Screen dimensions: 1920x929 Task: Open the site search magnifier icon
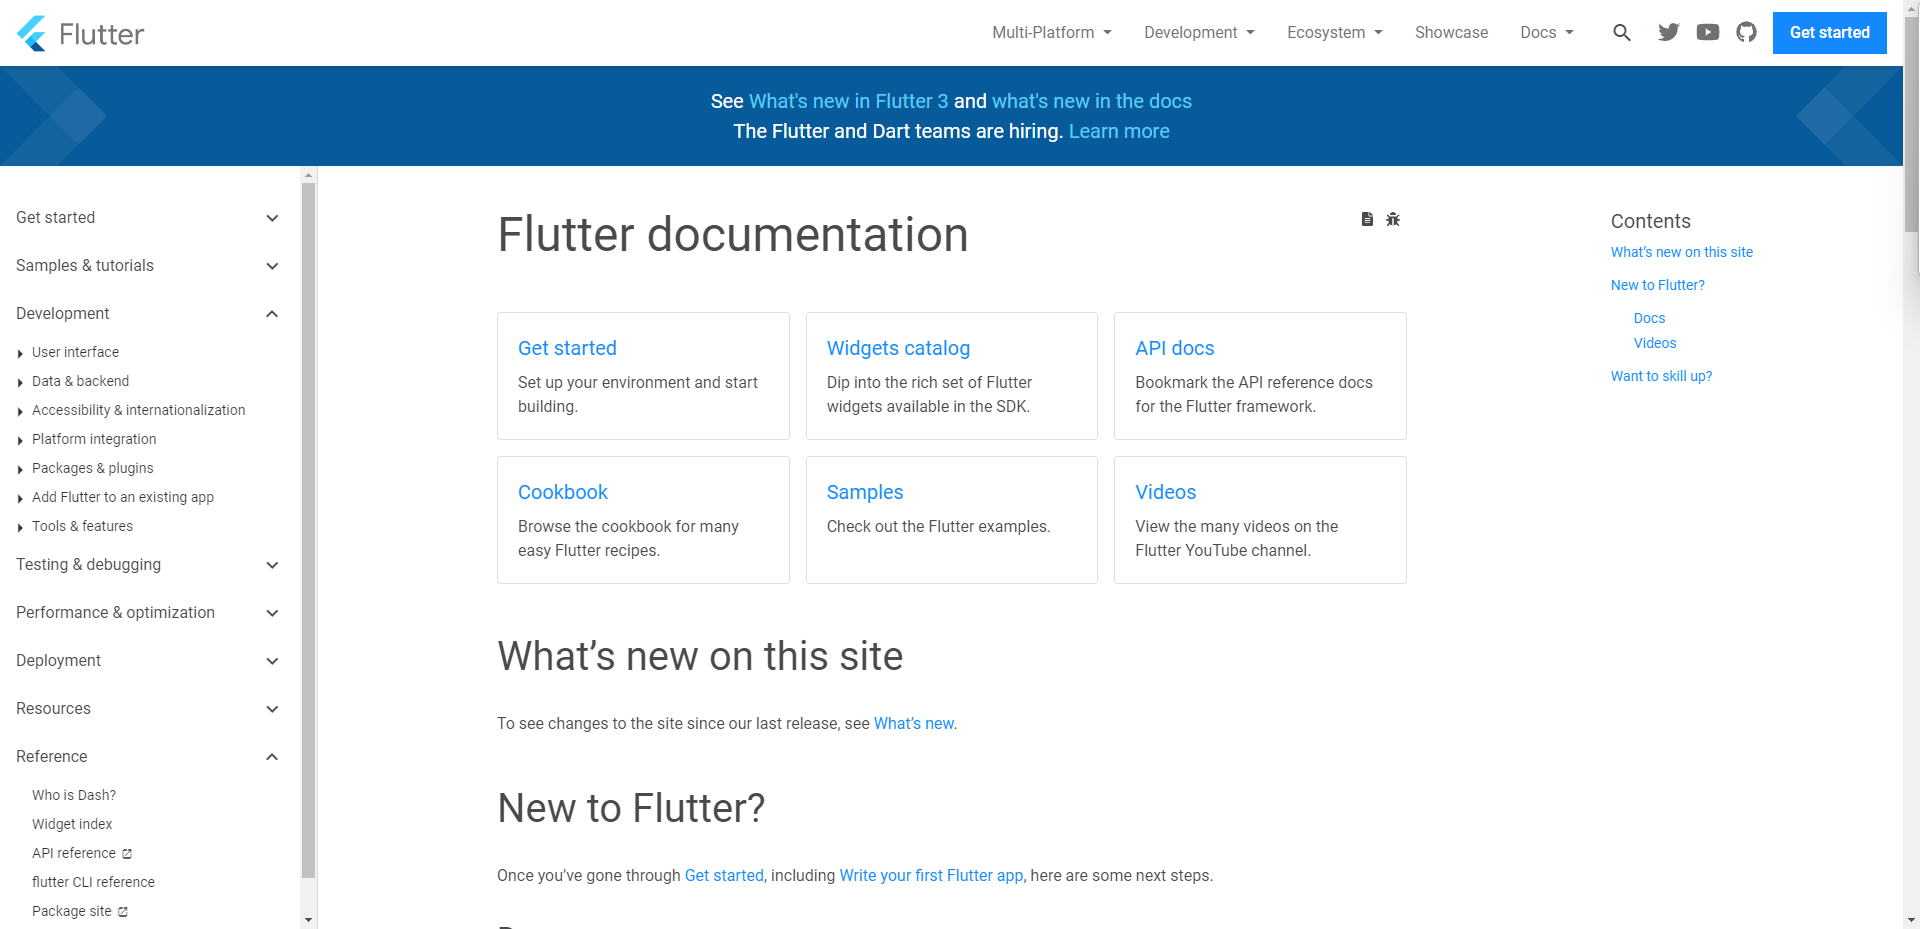[x=1622, y=33]
